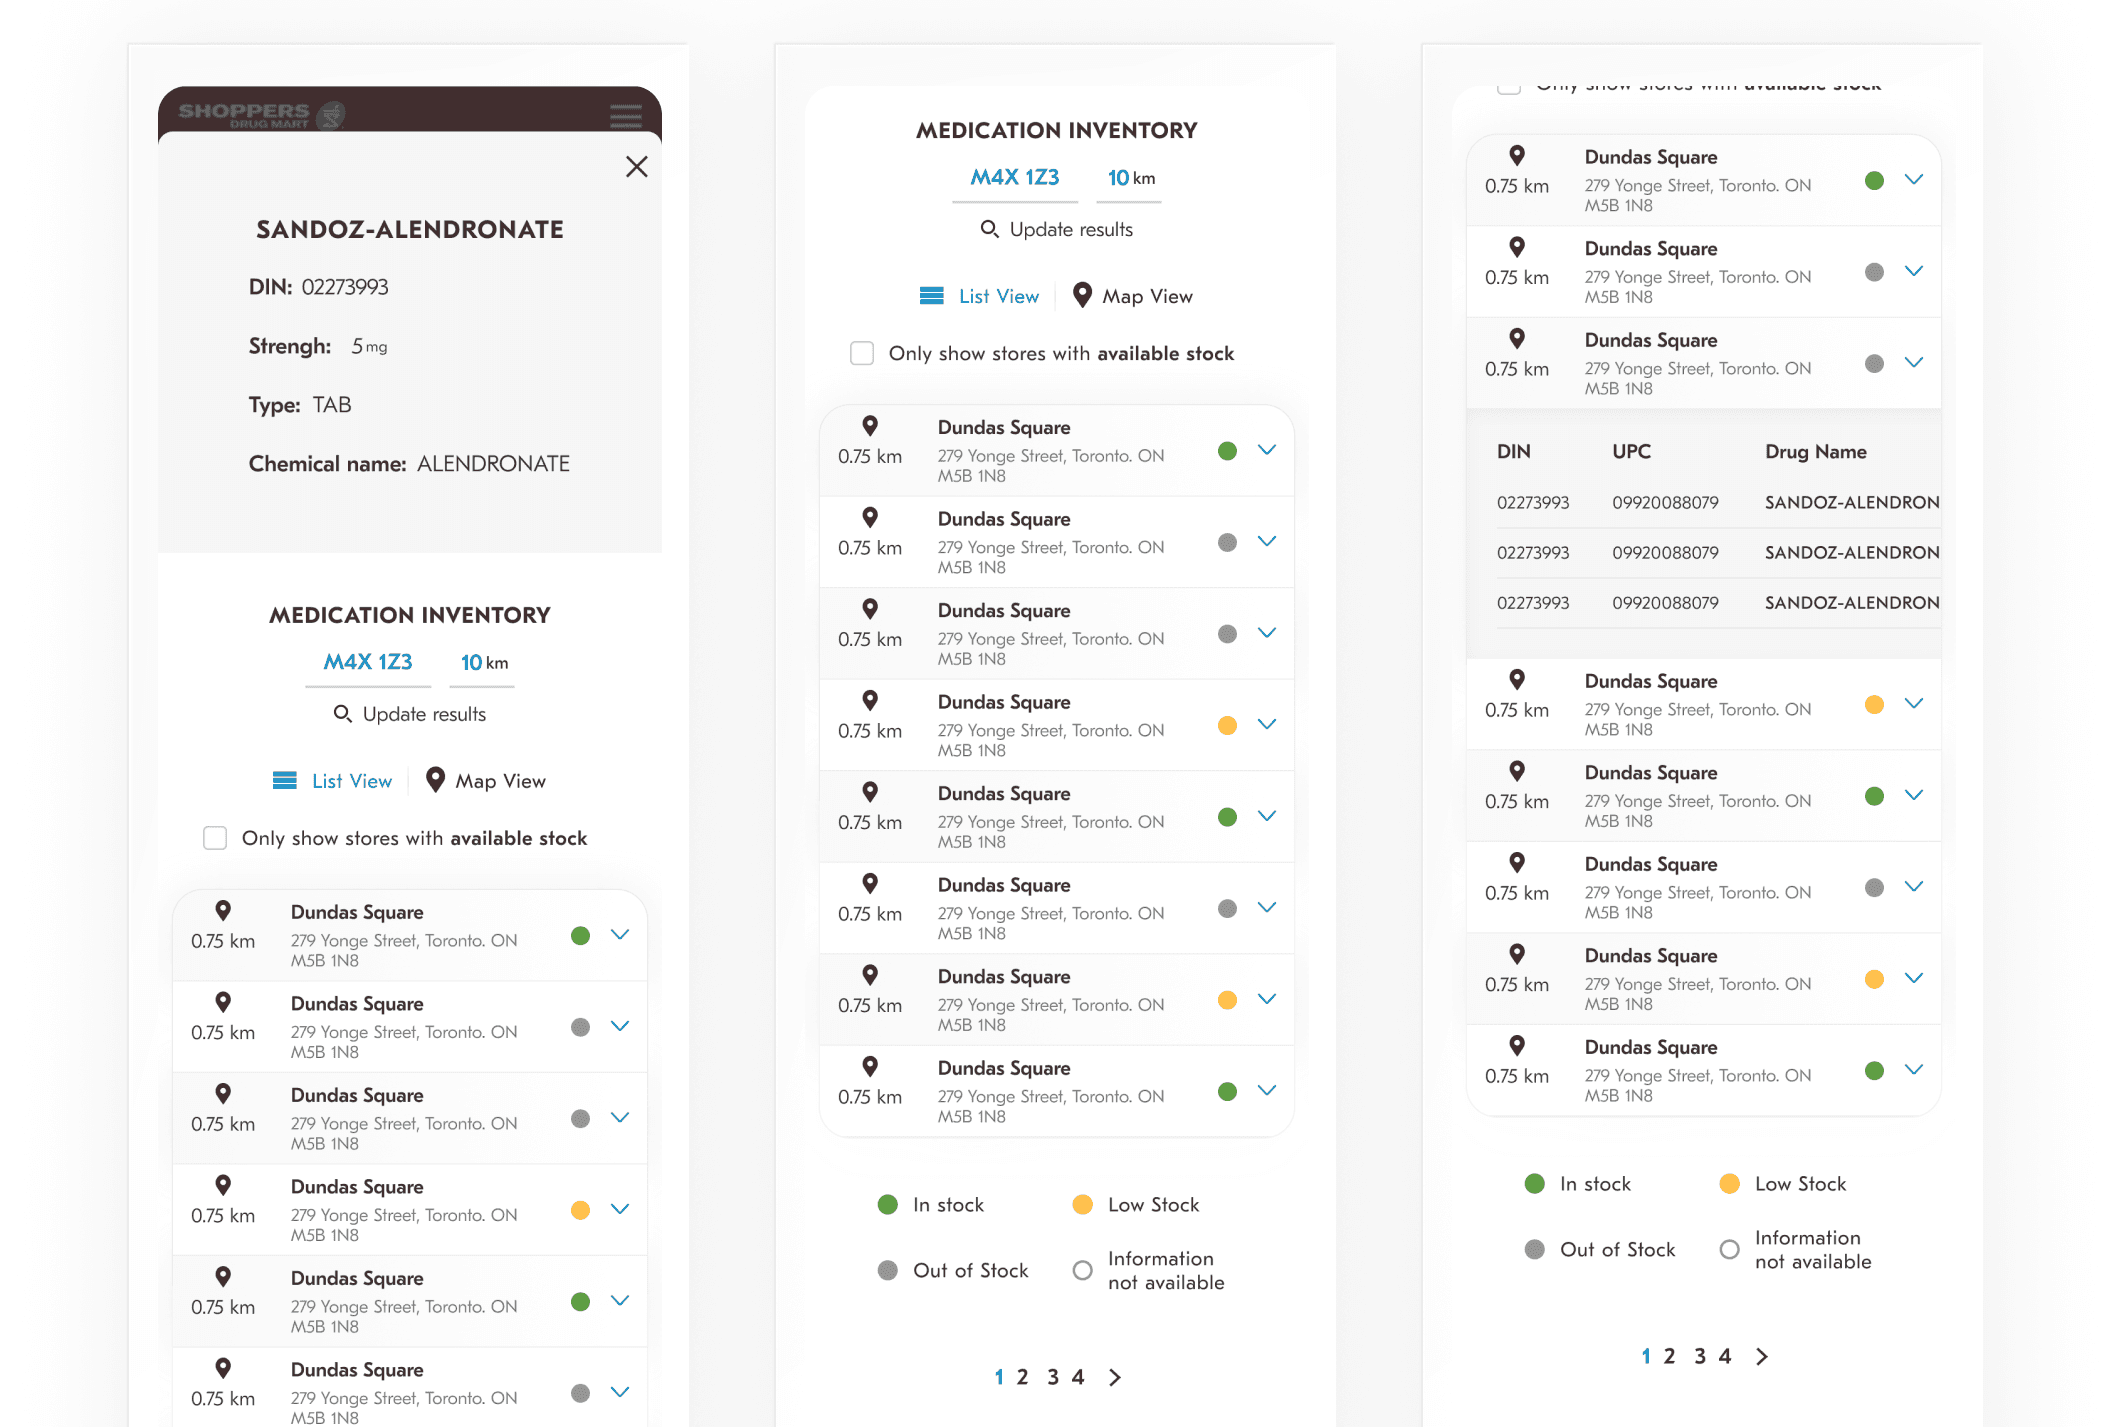Switch to List View, left panel
2110x1428 pixels.
(333, 781)
